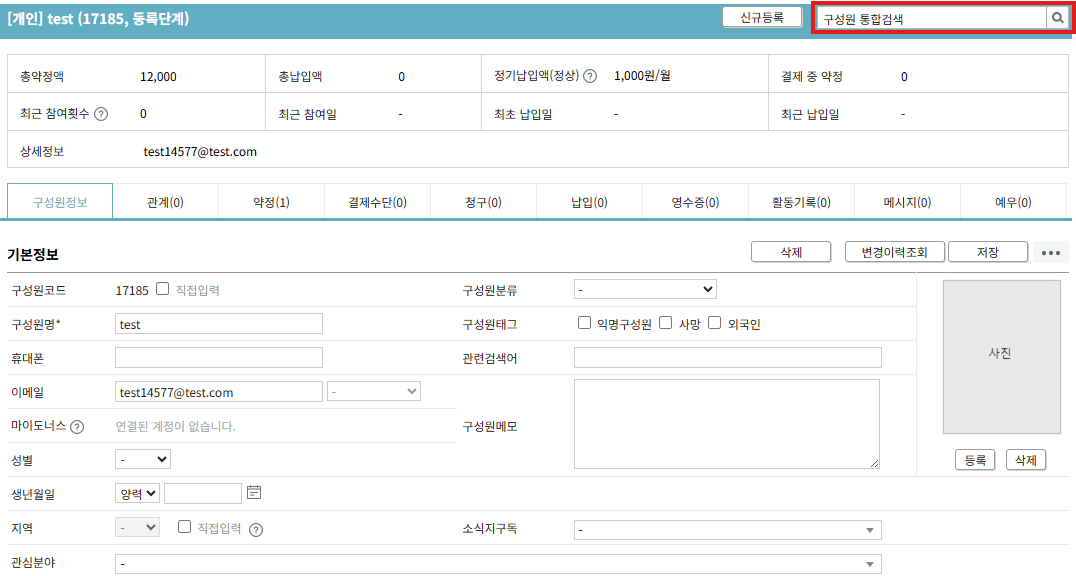
Task: Switch to the 납입(0) tab
Action: pos(589,202)
